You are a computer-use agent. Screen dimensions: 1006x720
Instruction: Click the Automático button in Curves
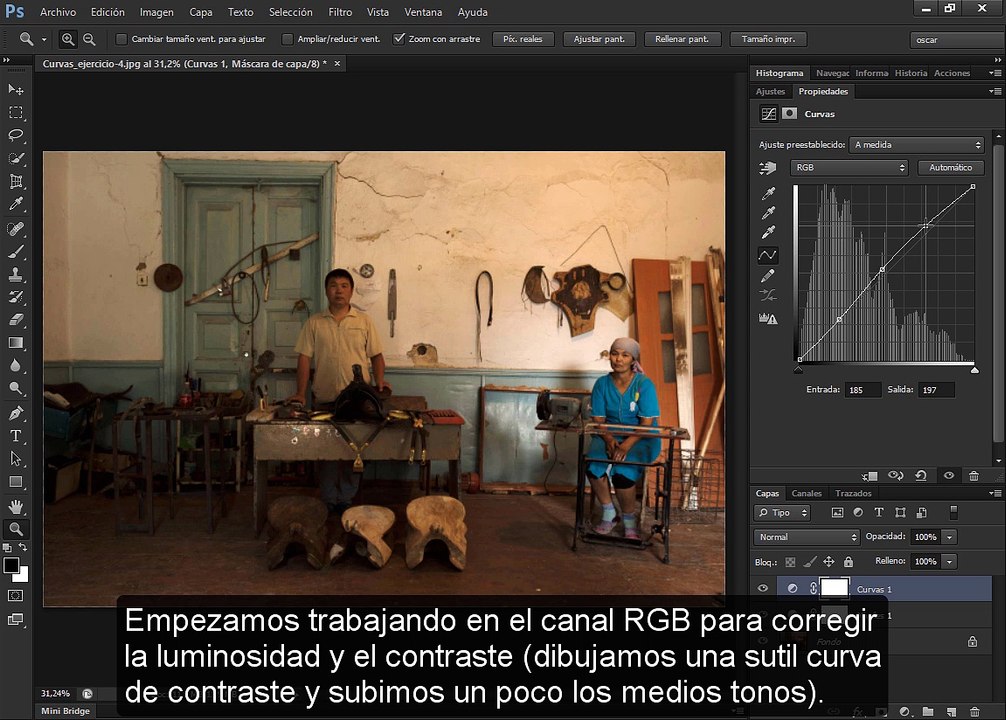click(x=951, y=167)
